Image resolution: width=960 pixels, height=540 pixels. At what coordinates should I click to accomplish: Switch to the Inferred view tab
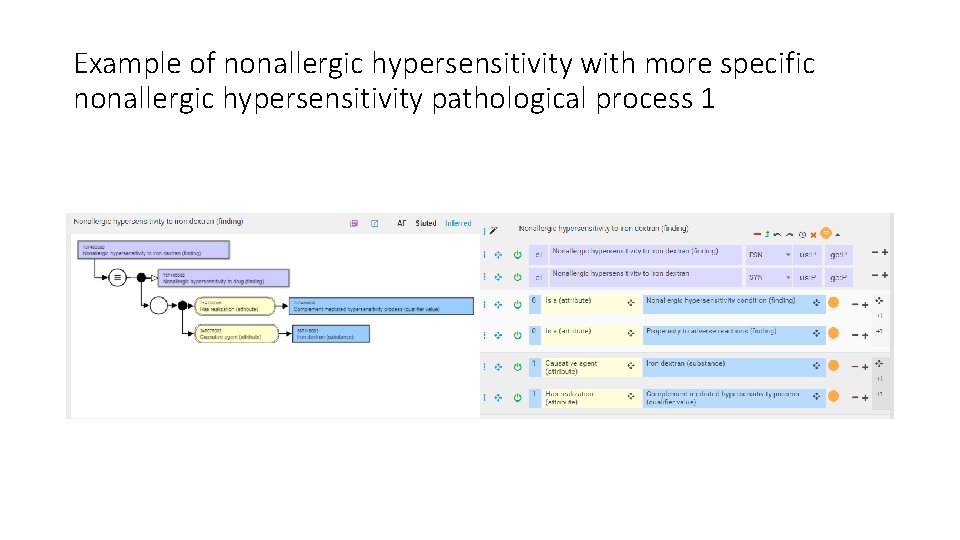point(458,224)
